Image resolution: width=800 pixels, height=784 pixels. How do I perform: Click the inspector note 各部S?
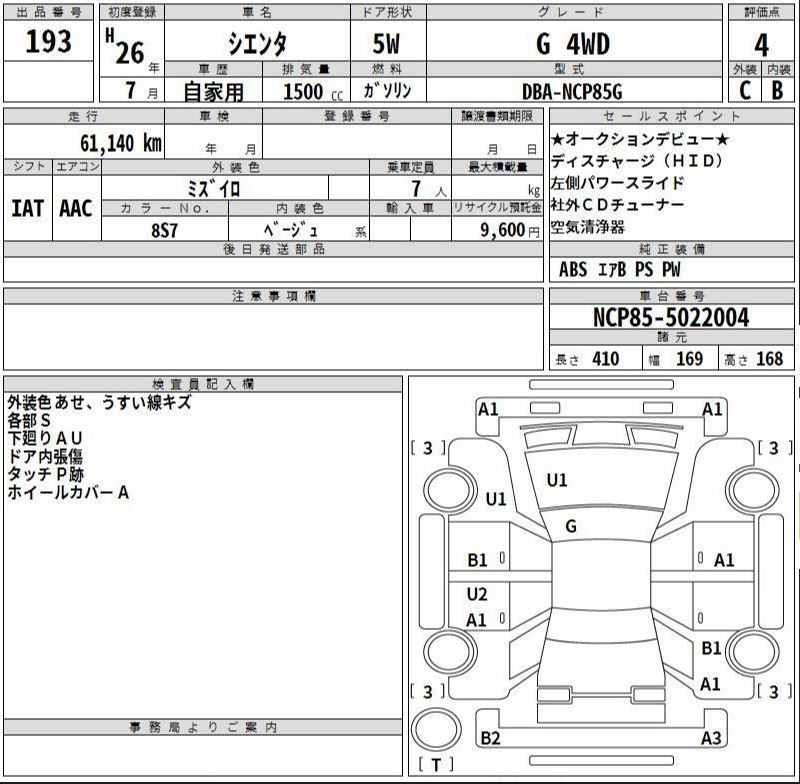[x=29, y=420]
